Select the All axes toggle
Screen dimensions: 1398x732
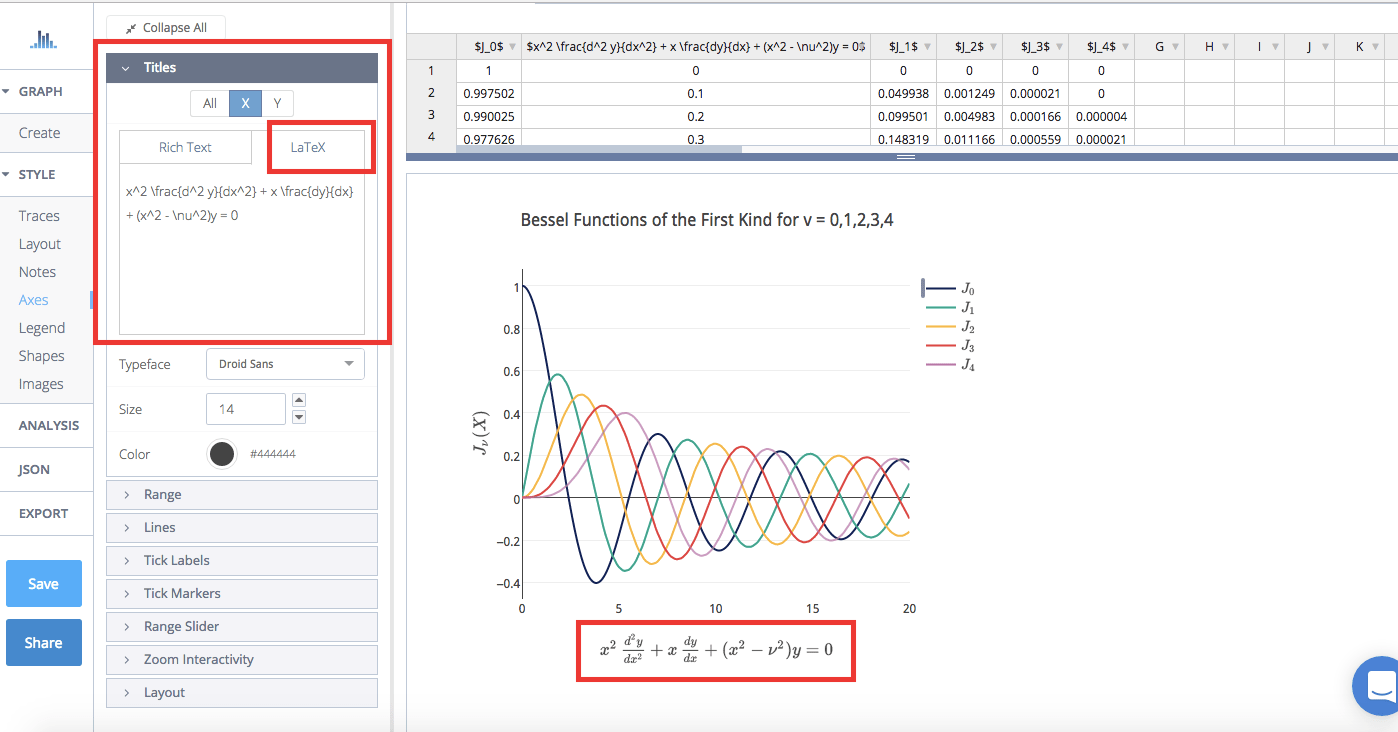point(209,103)
